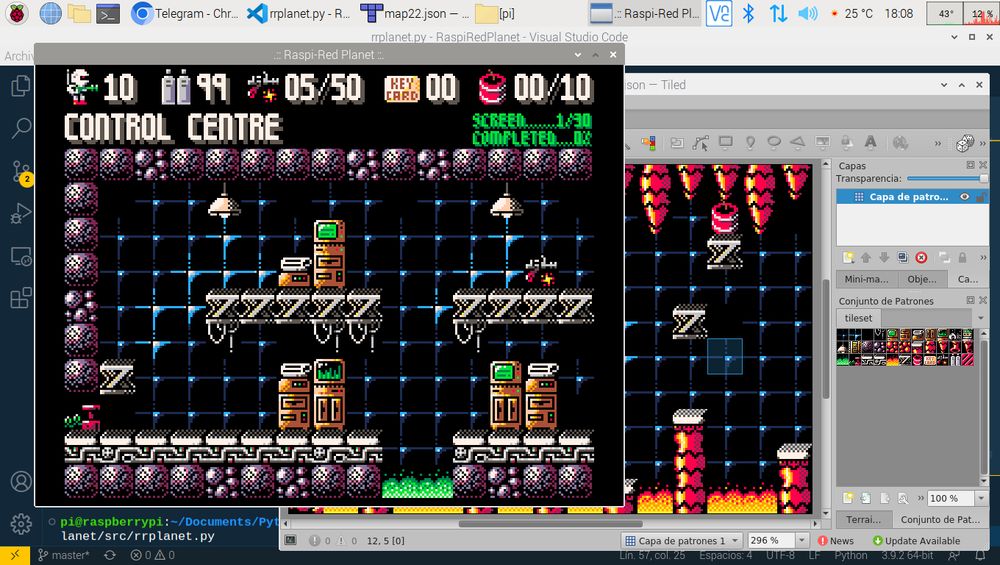Click the red remove layer icon
The width and height of the screenshot is (1000, 565).
[x=921, y=258]
